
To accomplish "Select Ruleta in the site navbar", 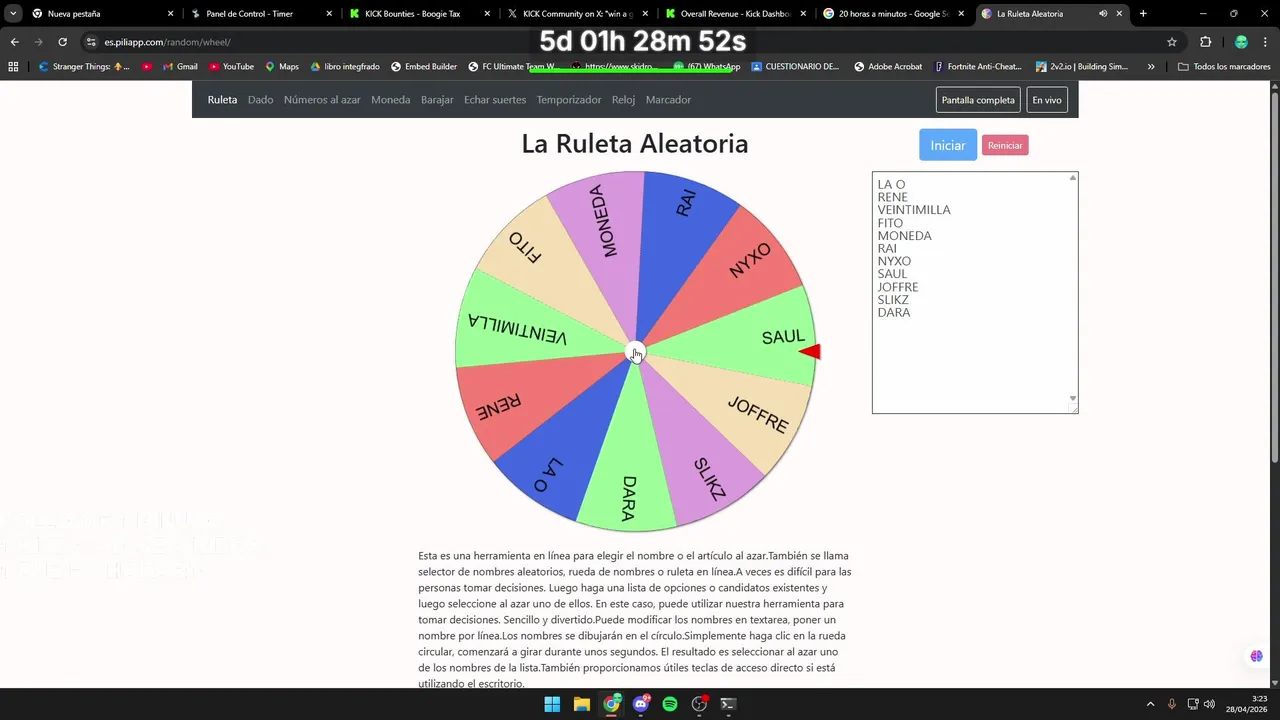I will (x=222, y=100).
